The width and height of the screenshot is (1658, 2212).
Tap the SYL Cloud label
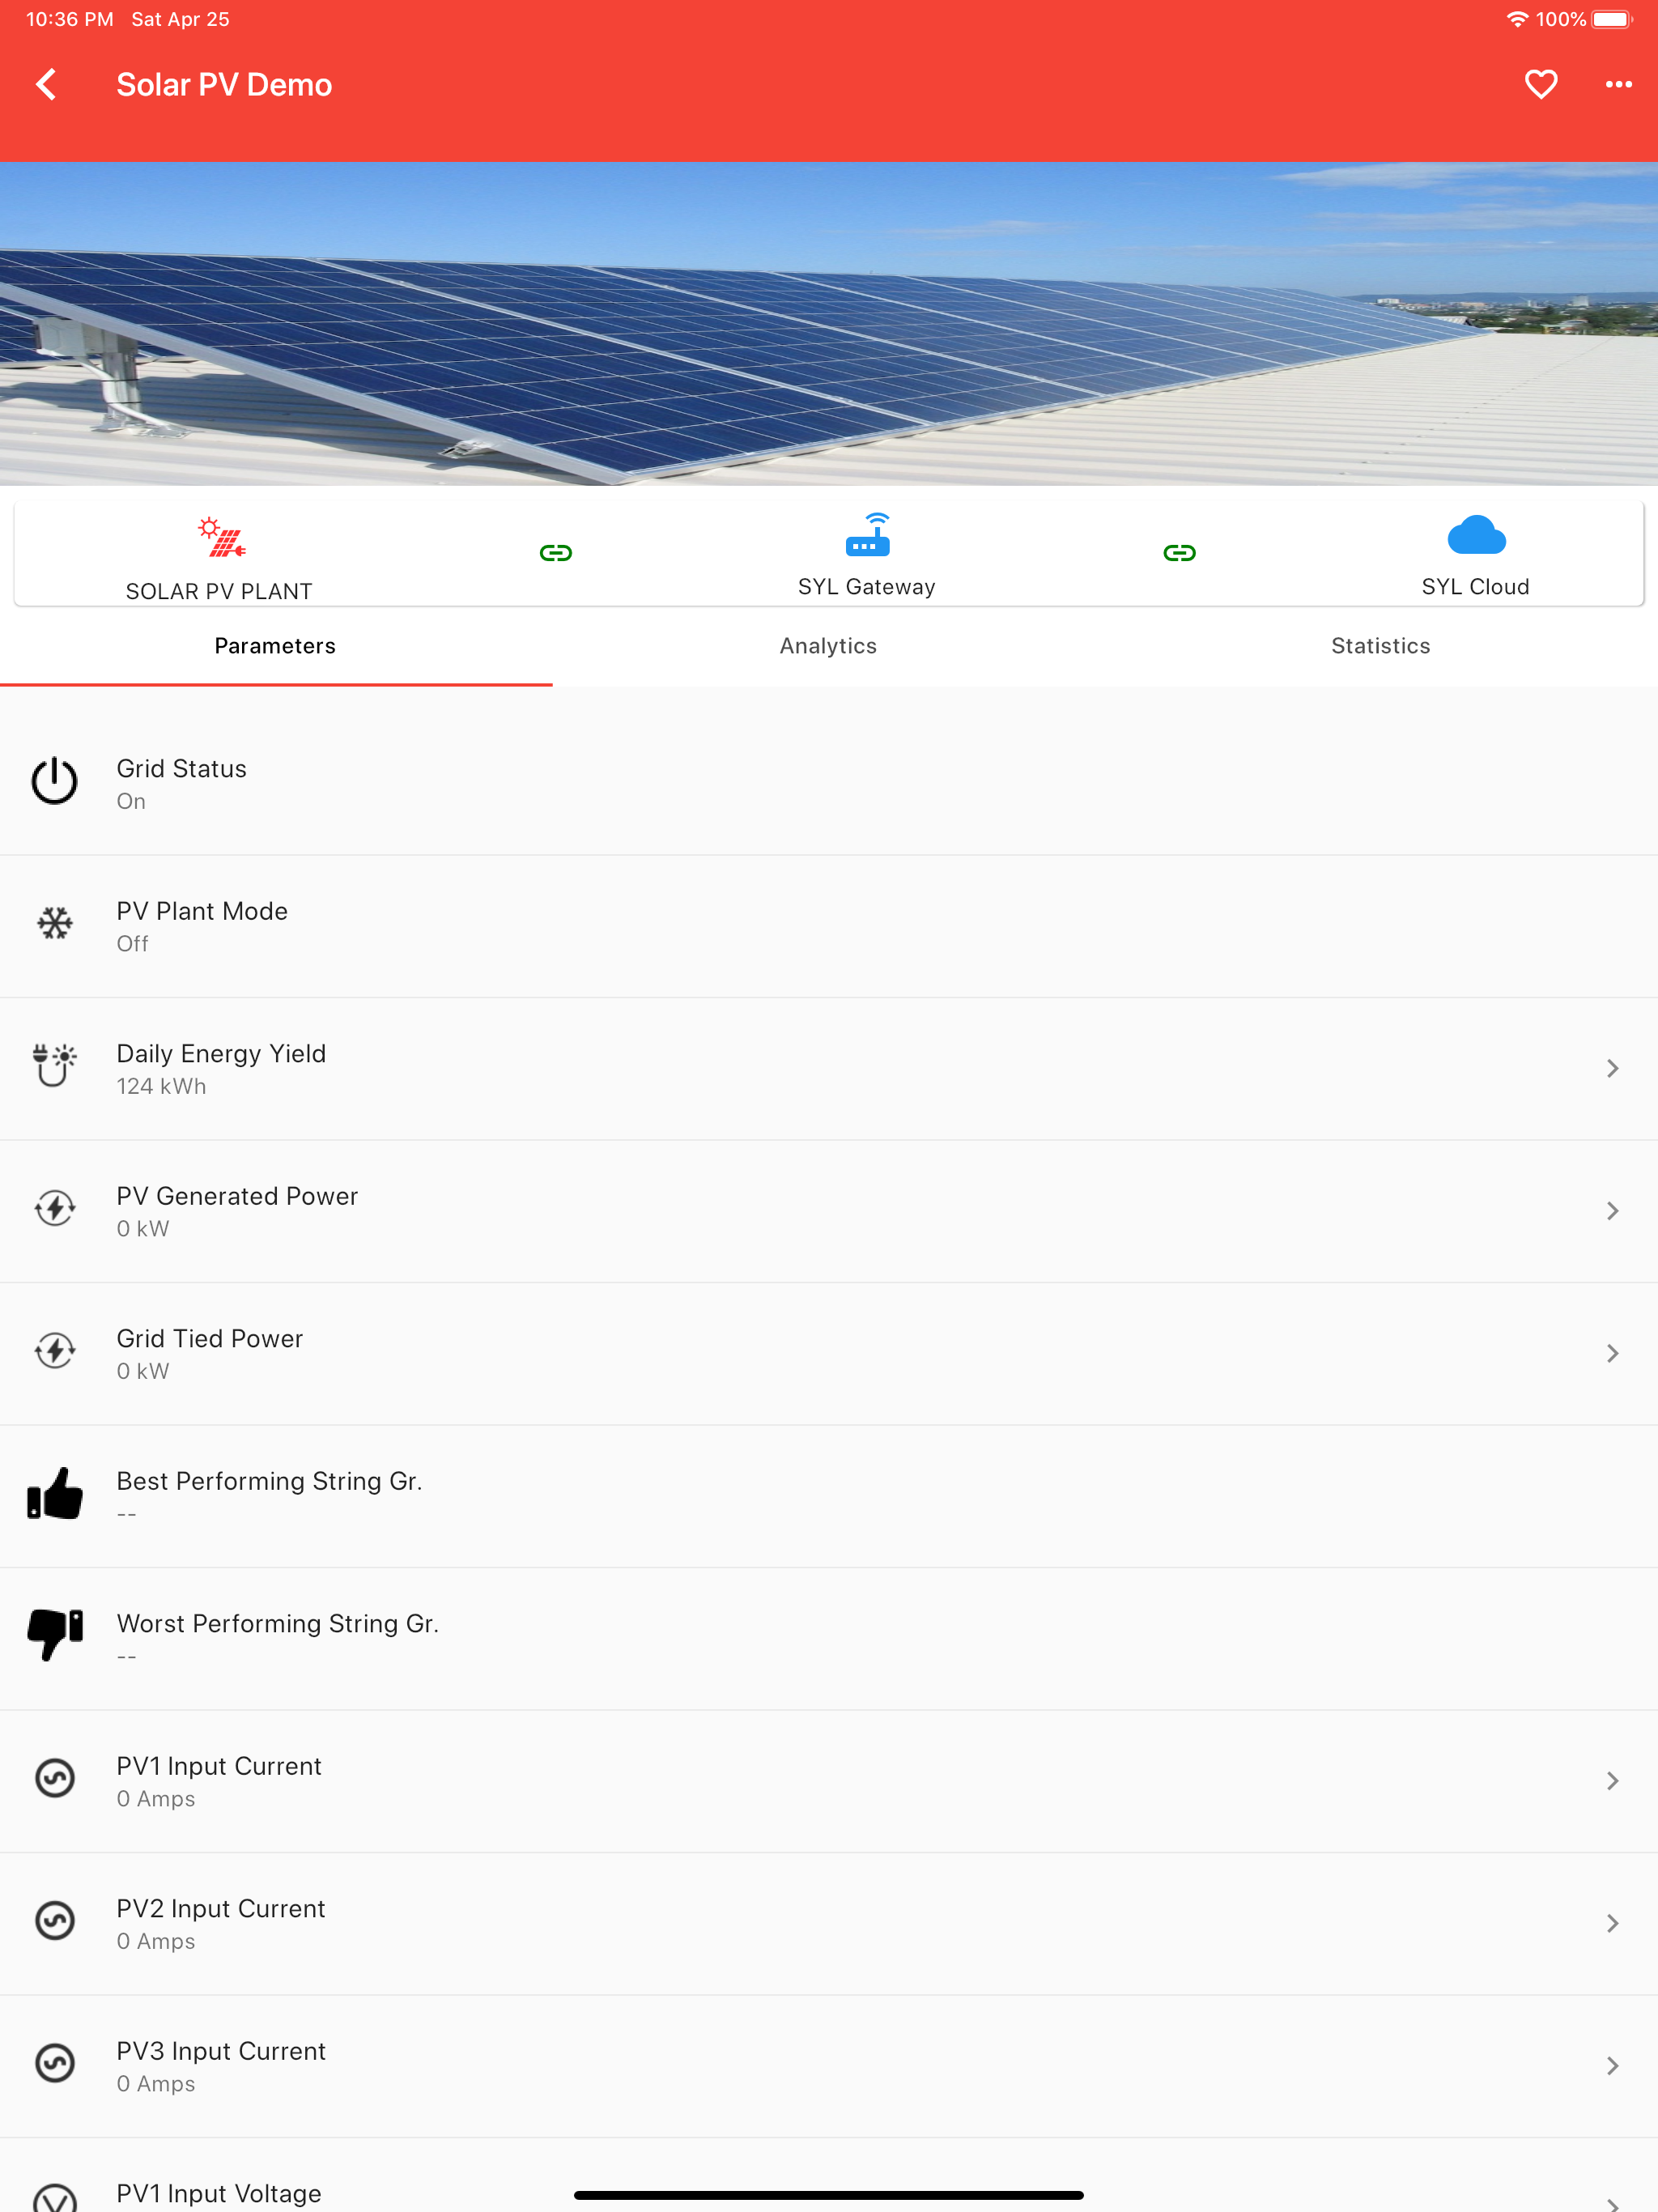pyautogui.click(x=1476, y=587)
